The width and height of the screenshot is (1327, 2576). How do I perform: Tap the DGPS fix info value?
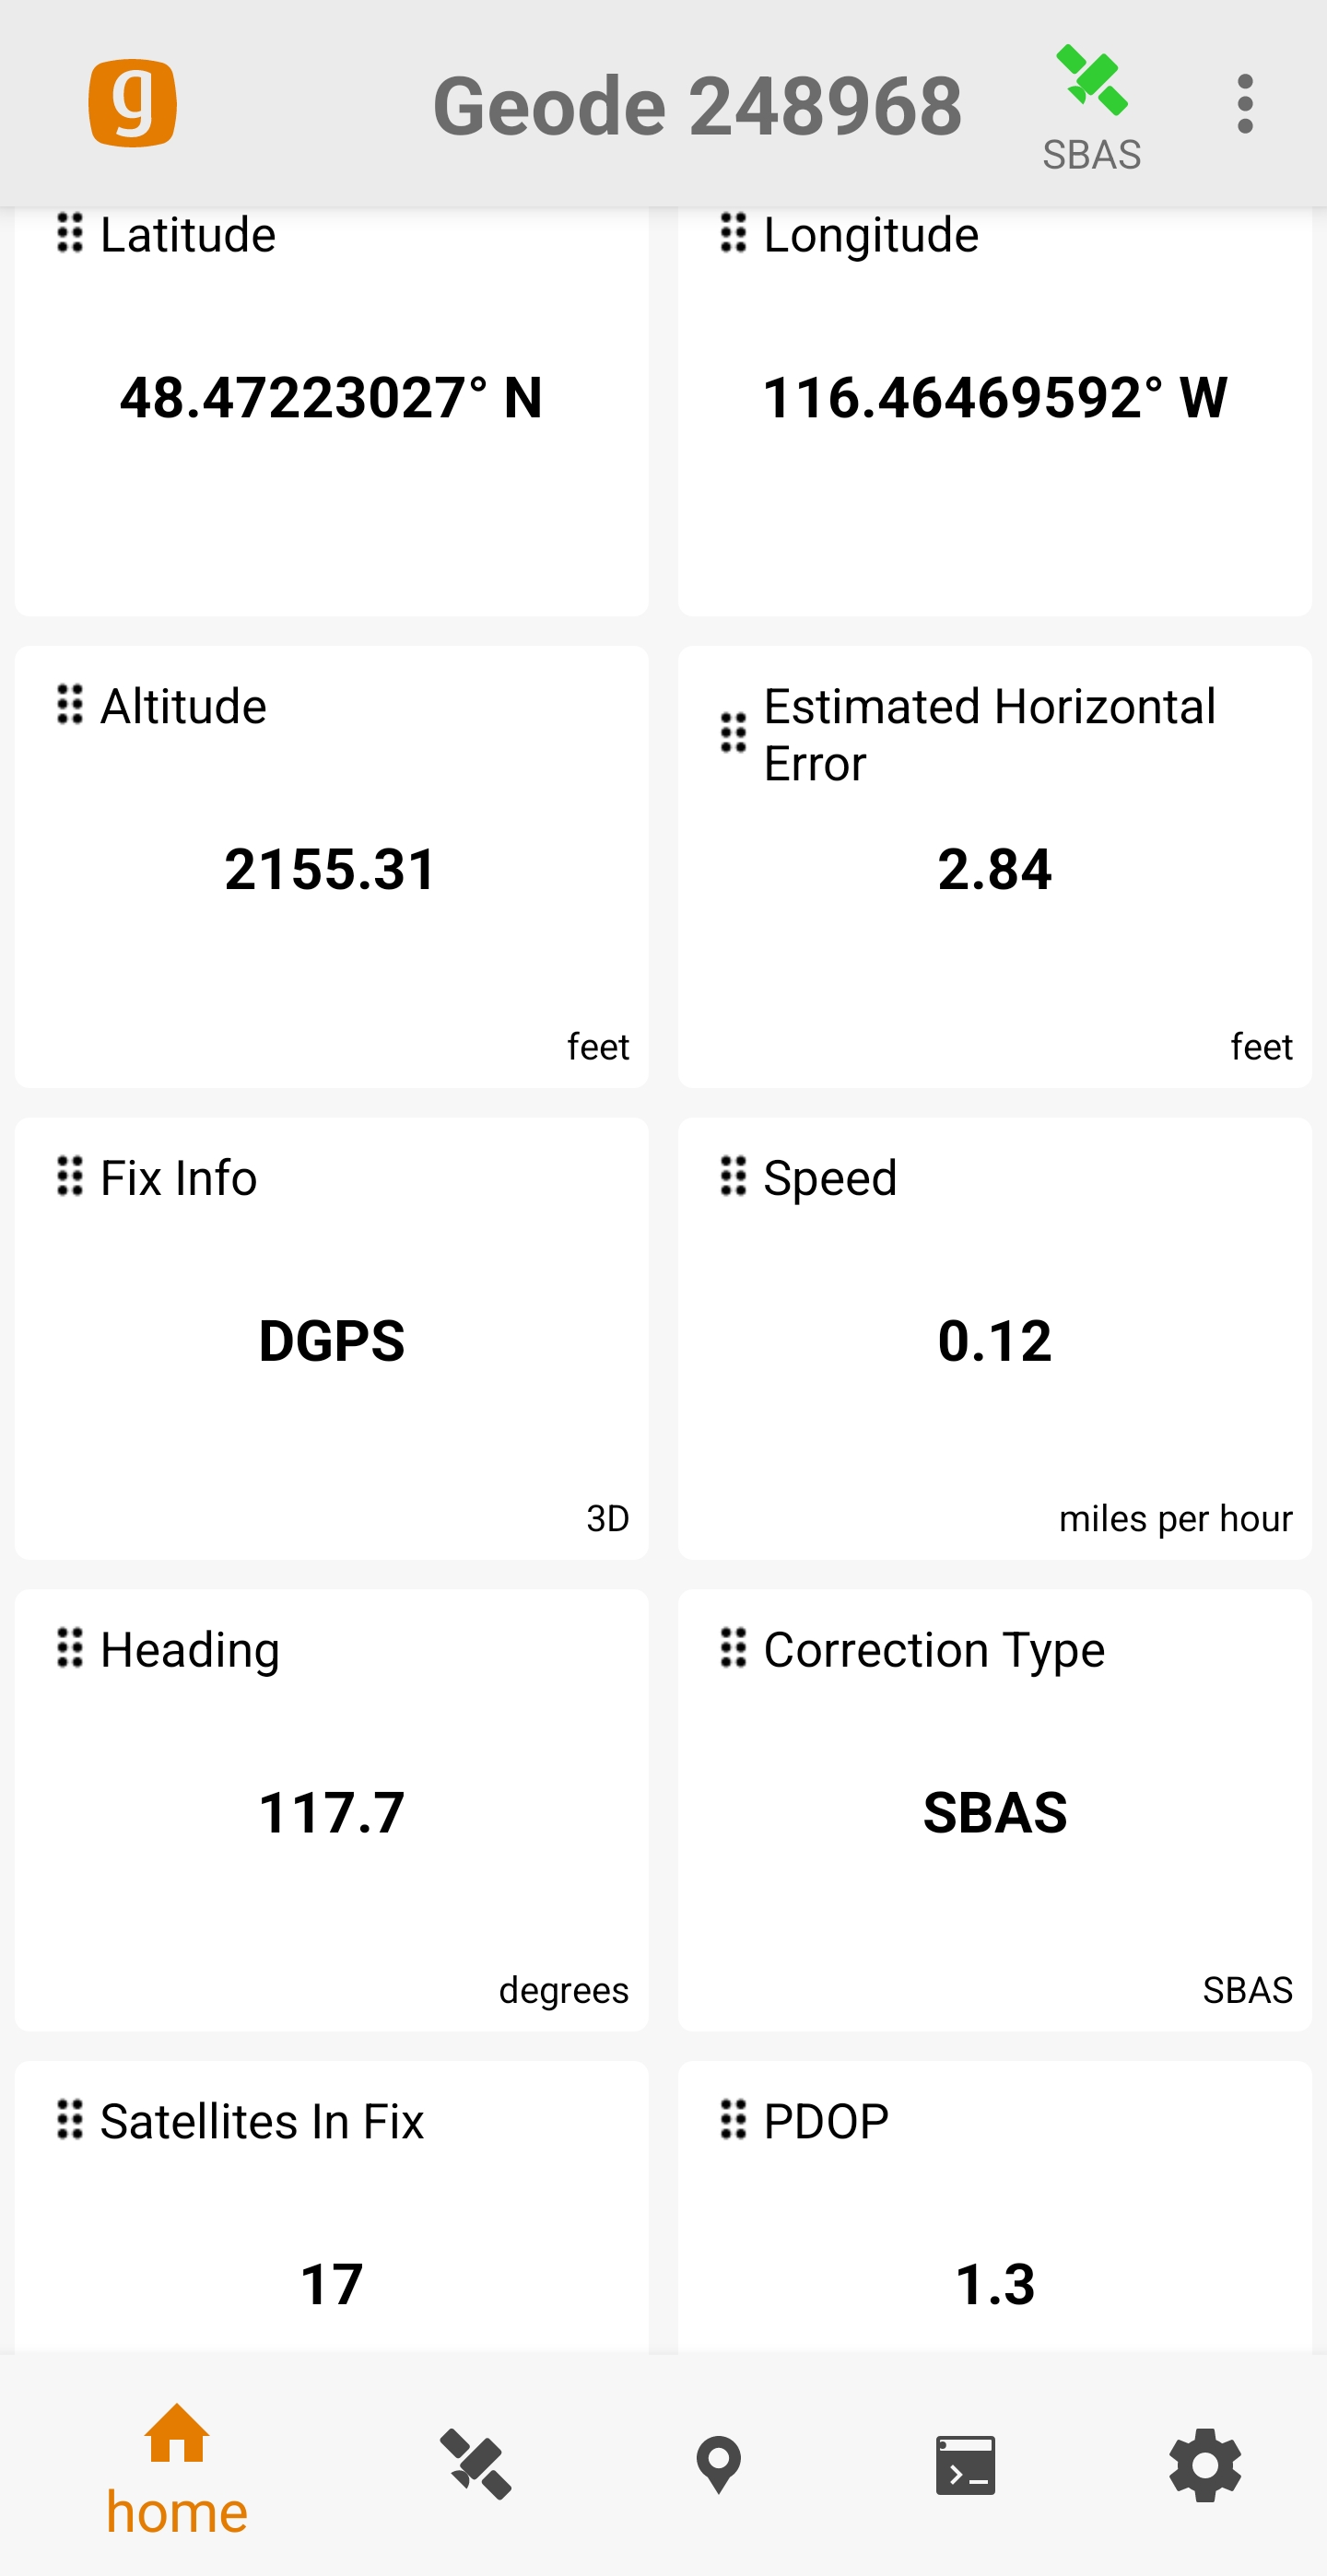331,1340
